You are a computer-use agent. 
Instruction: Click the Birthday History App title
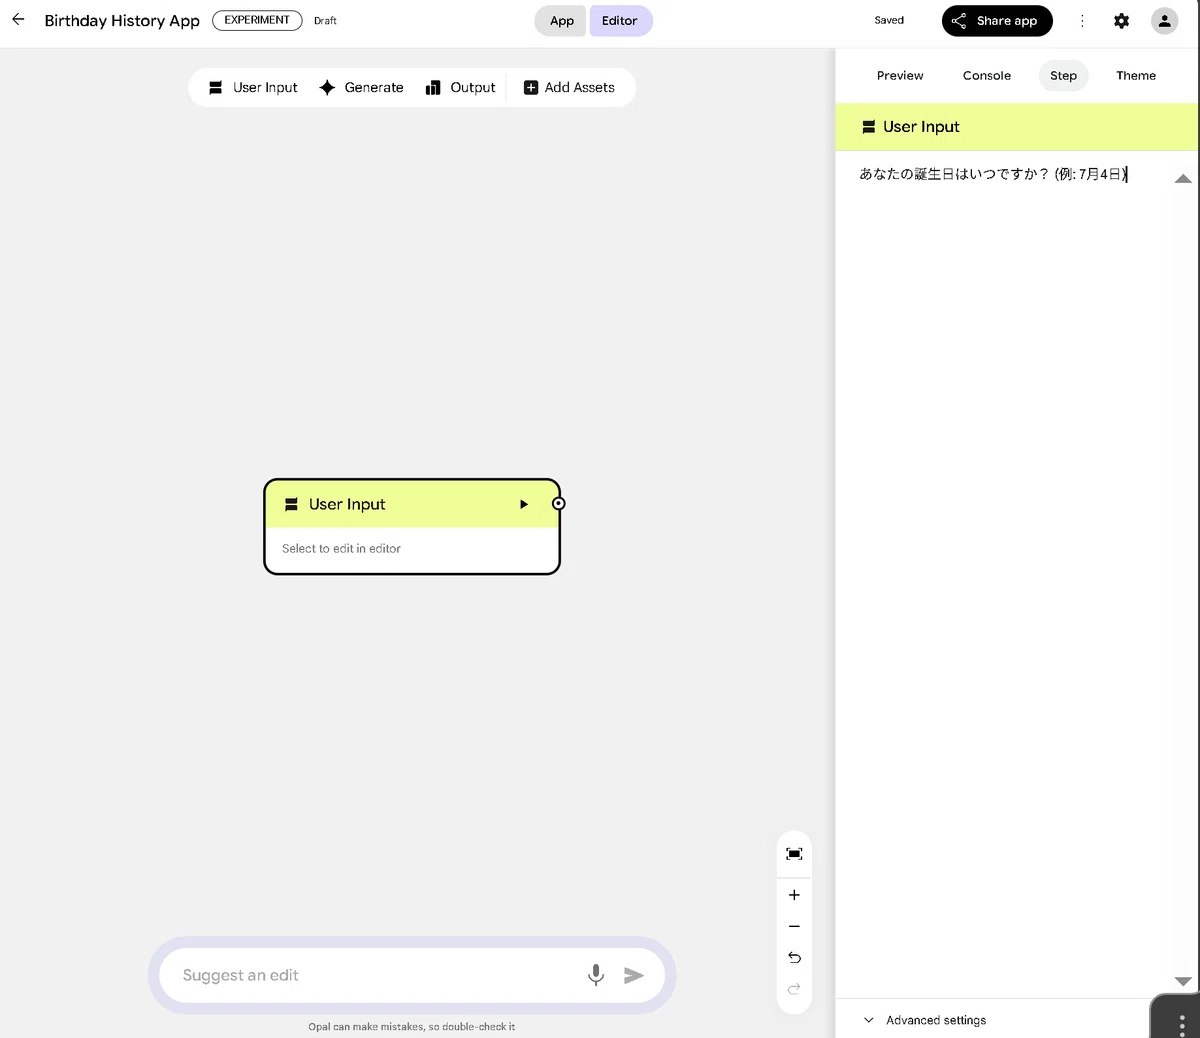coord(122,21)
